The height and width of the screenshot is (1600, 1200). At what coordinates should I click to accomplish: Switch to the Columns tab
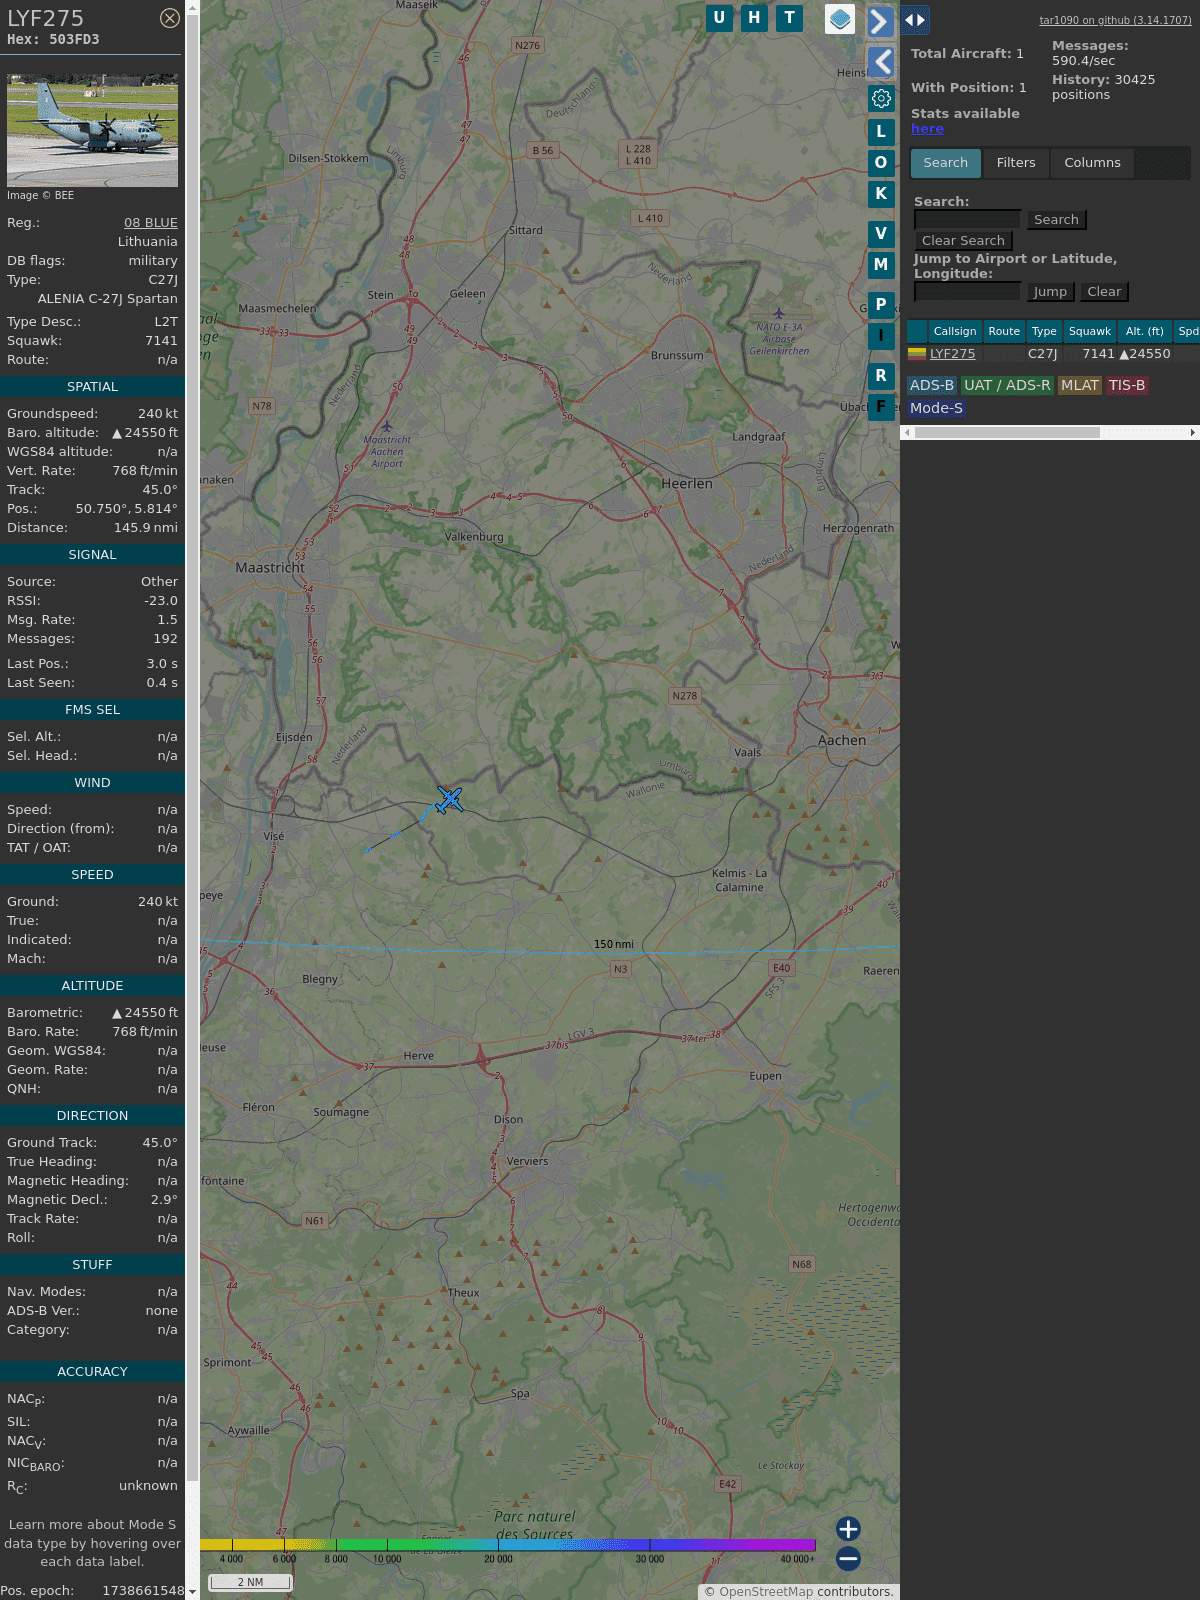(1092, 163)
